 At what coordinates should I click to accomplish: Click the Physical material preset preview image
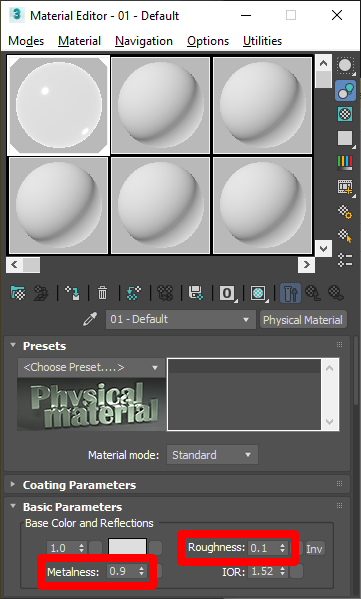pyautogui.click(x=92, y=404)
